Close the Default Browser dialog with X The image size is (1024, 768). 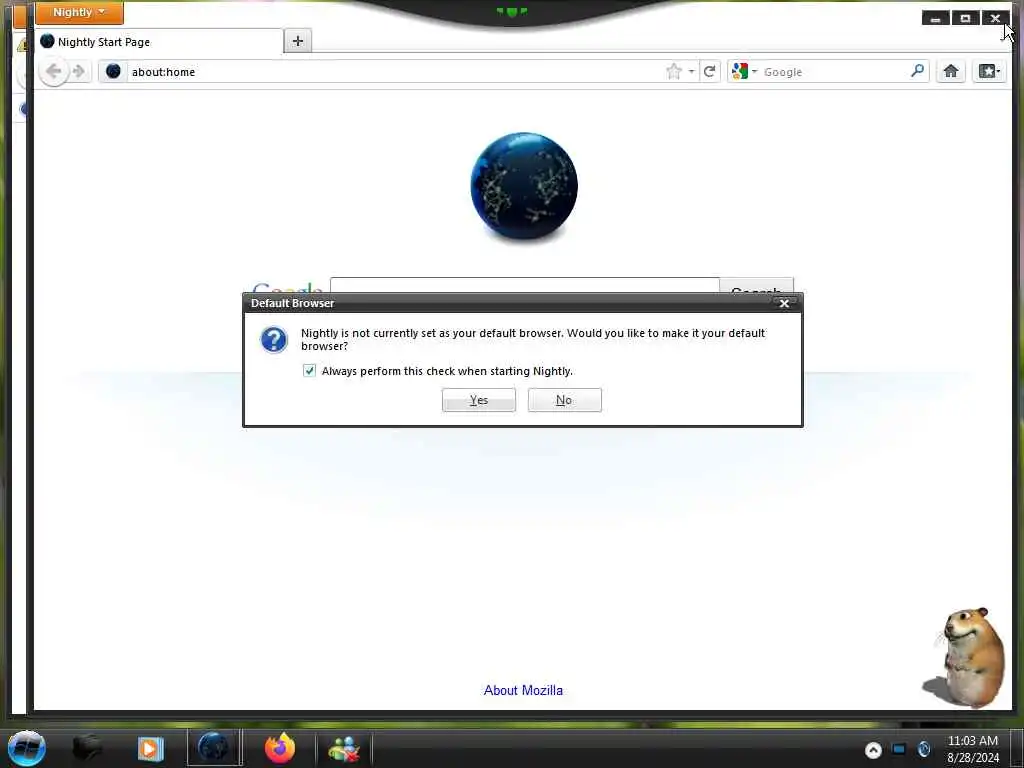click(784, 303)
